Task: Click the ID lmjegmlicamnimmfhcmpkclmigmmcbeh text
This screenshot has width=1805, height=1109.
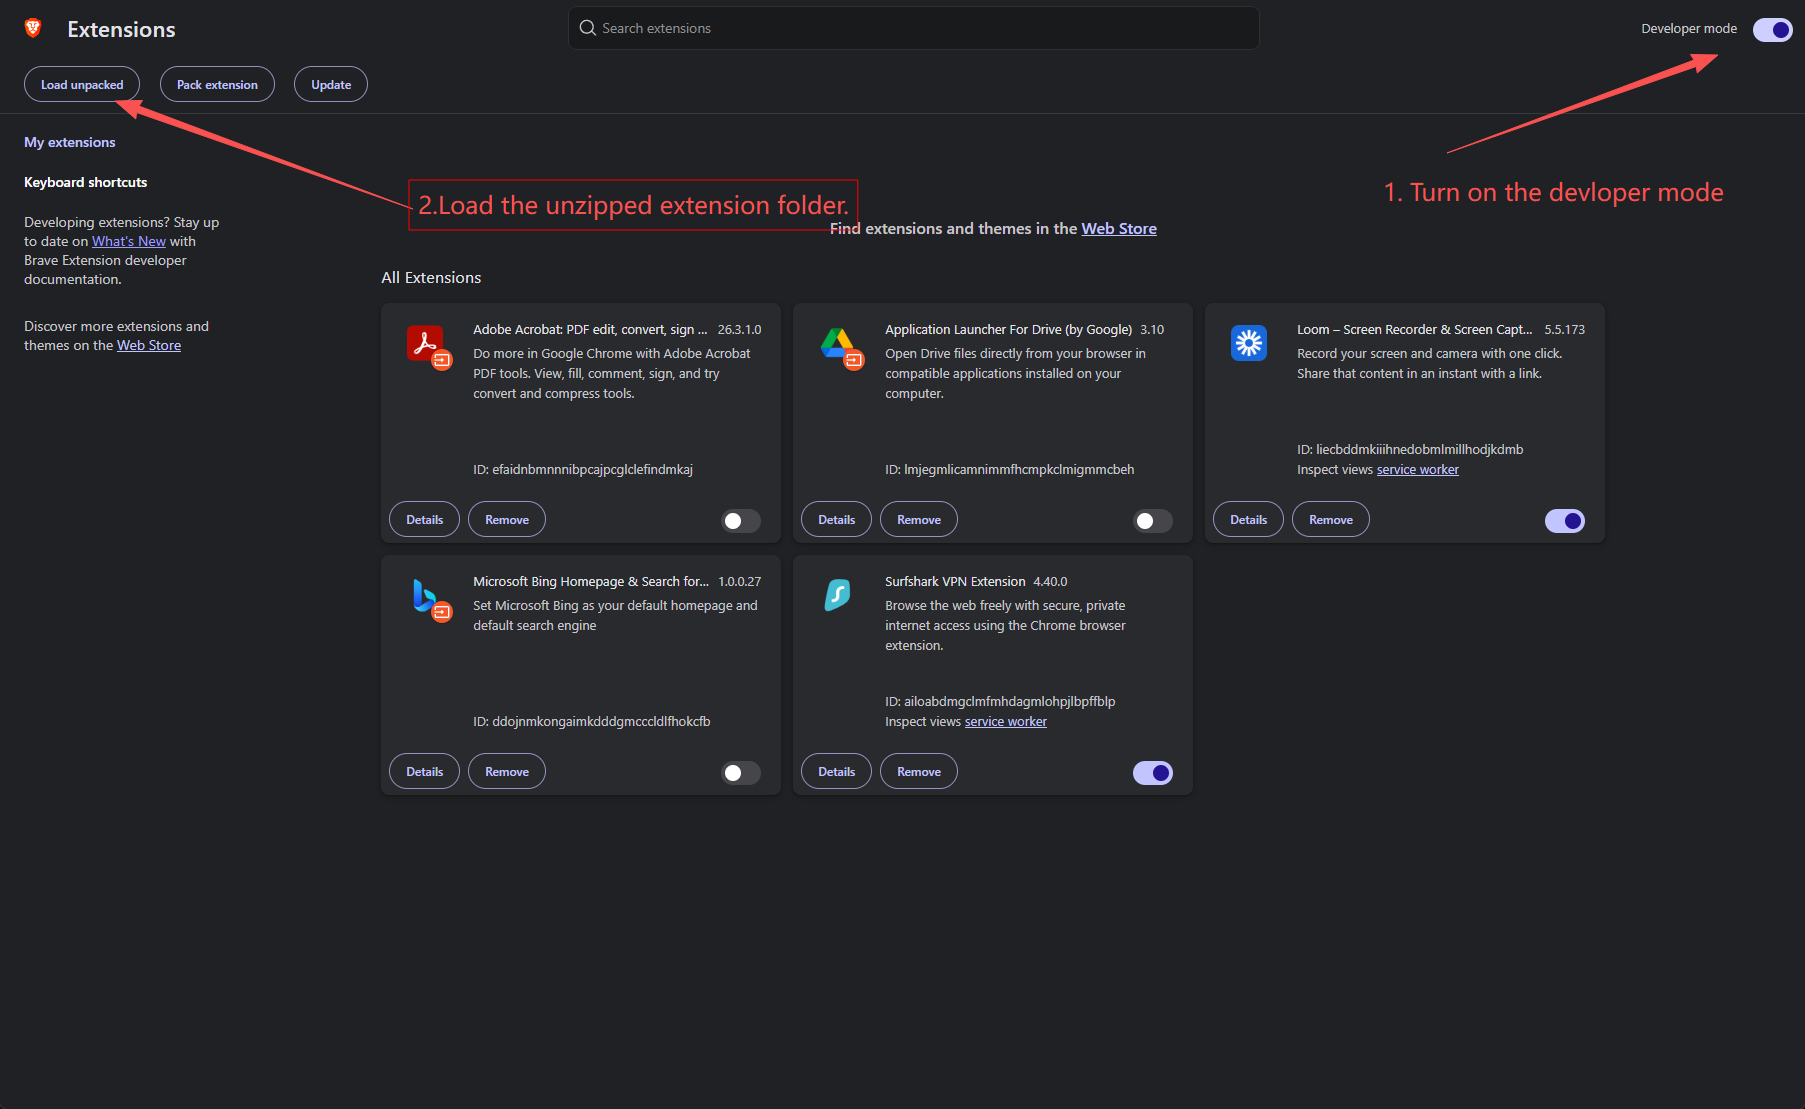Action: point(1010,470)
